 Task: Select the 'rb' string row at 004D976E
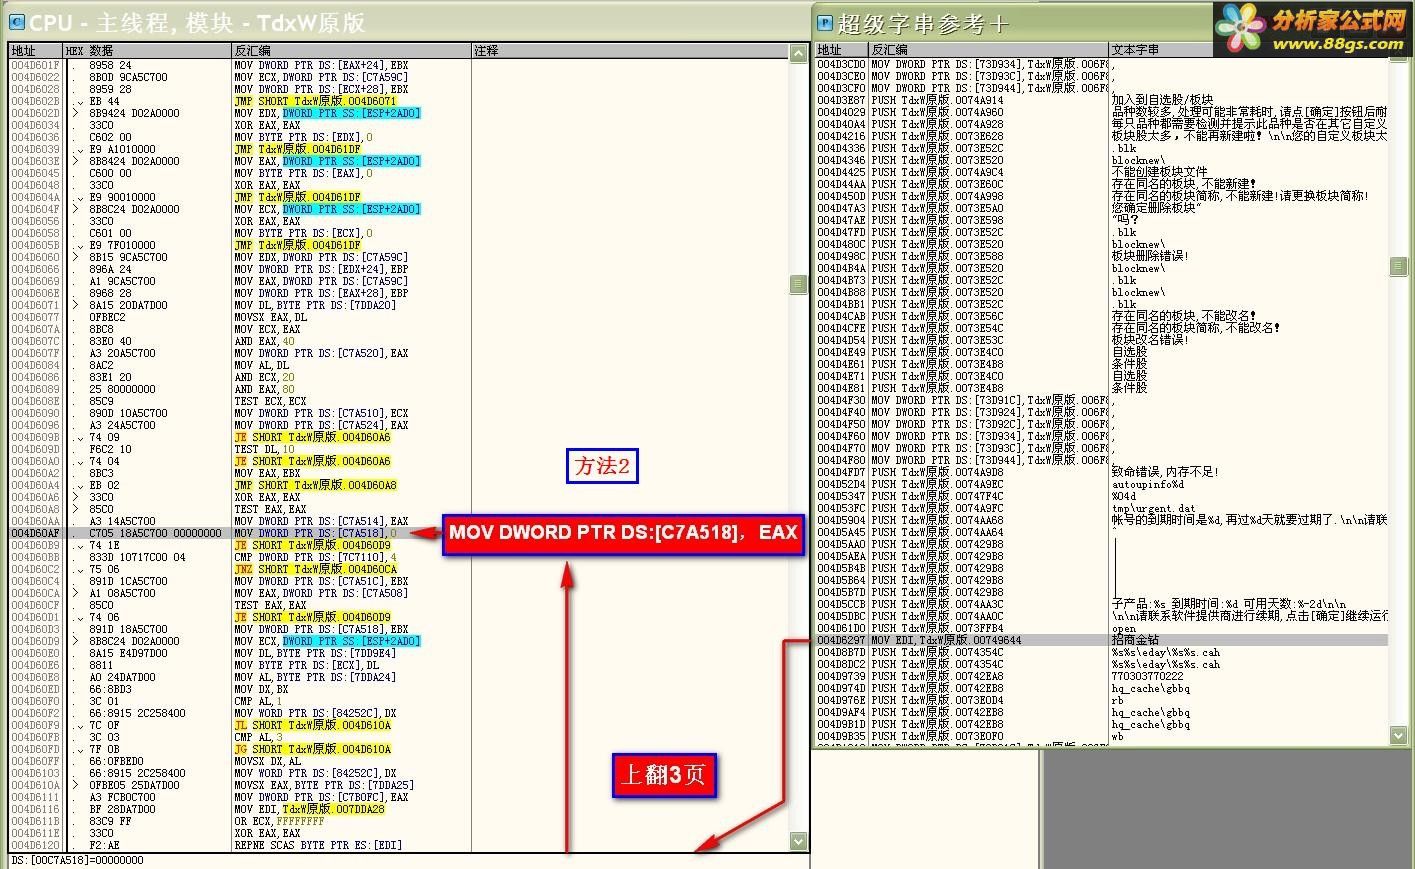point(1102,700)
